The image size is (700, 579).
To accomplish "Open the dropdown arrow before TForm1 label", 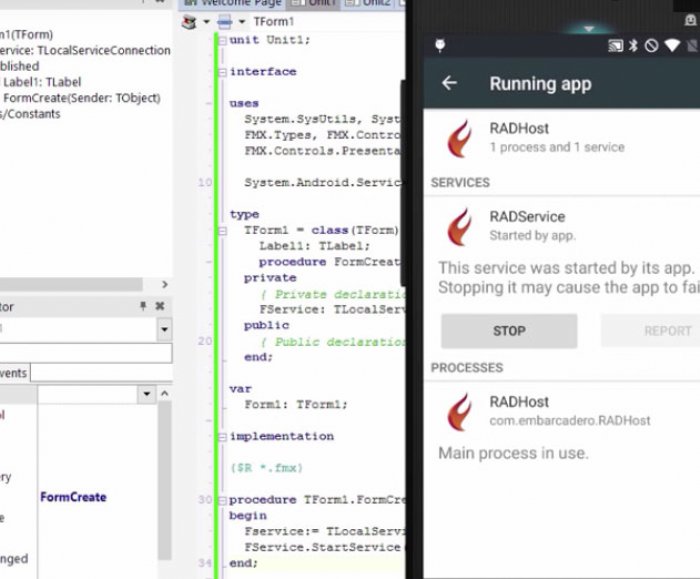I will pyautogui.click(x=242, y=22).
